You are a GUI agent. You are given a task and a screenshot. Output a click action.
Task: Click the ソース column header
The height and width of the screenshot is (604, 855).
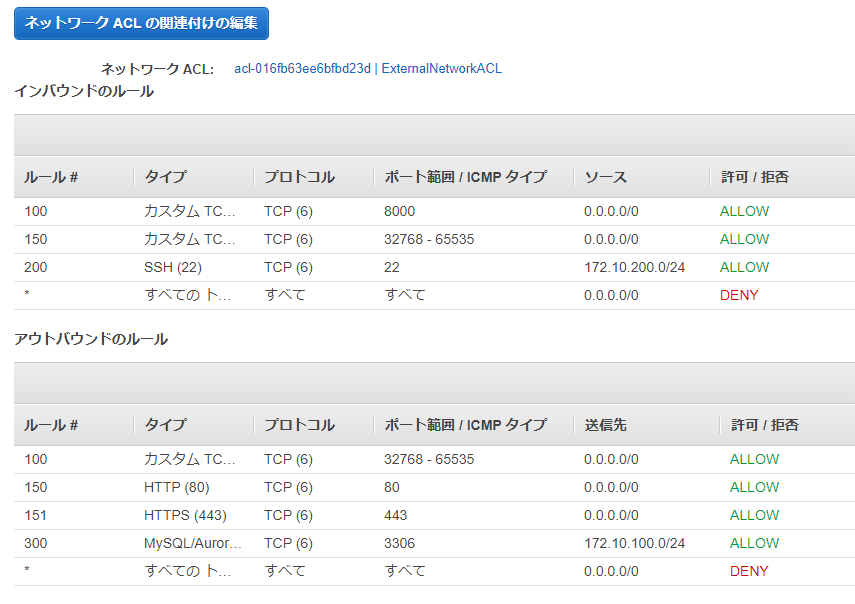(605, 177)
